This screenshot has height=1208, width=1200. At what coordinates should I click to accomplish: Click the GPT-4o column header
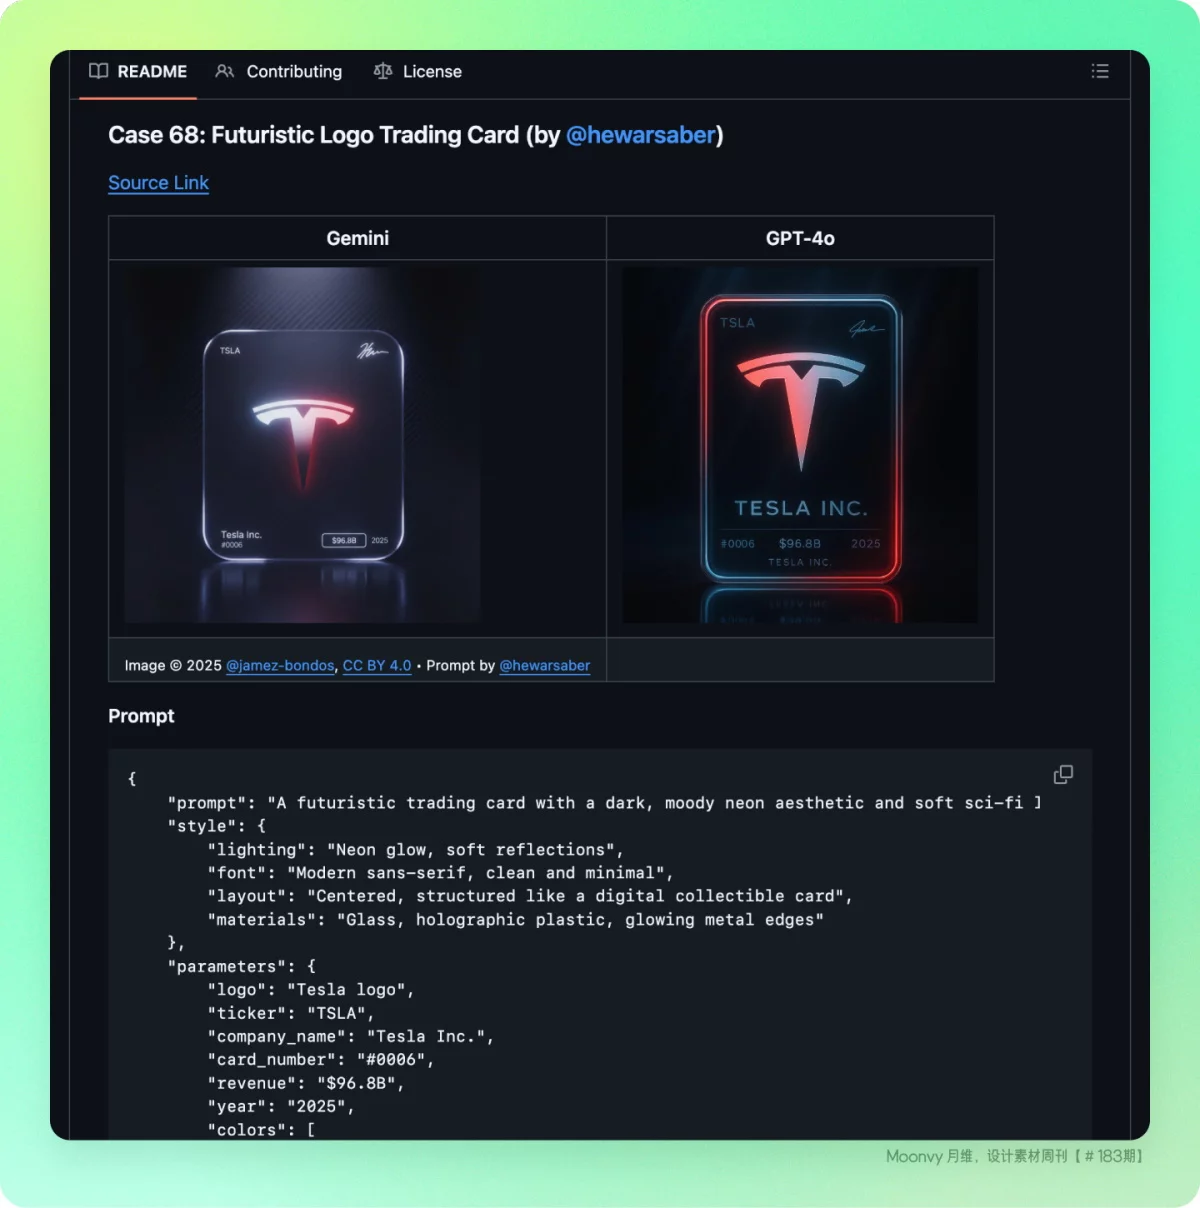coord(800,239)
